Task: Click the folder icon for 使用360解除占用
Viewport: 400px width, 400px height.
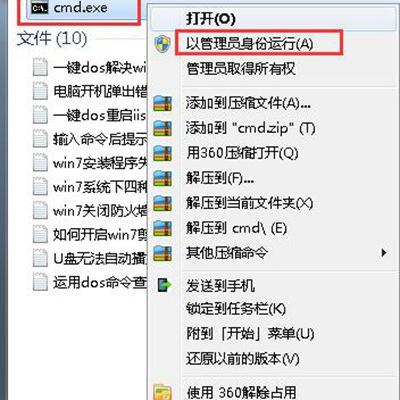Action: coord(163,392)
